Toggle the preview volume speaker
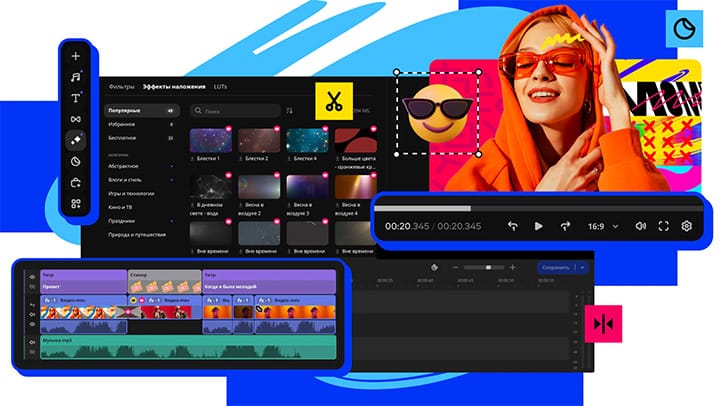Viewport: 720px width, 406px height. click(640, 226)
